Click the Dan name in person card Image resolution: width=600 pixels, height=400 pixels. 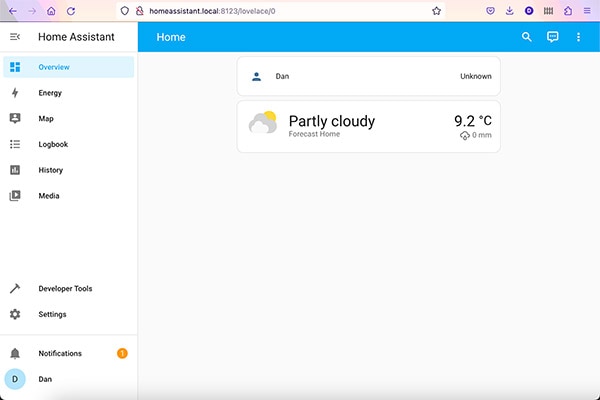coord(282,76)
